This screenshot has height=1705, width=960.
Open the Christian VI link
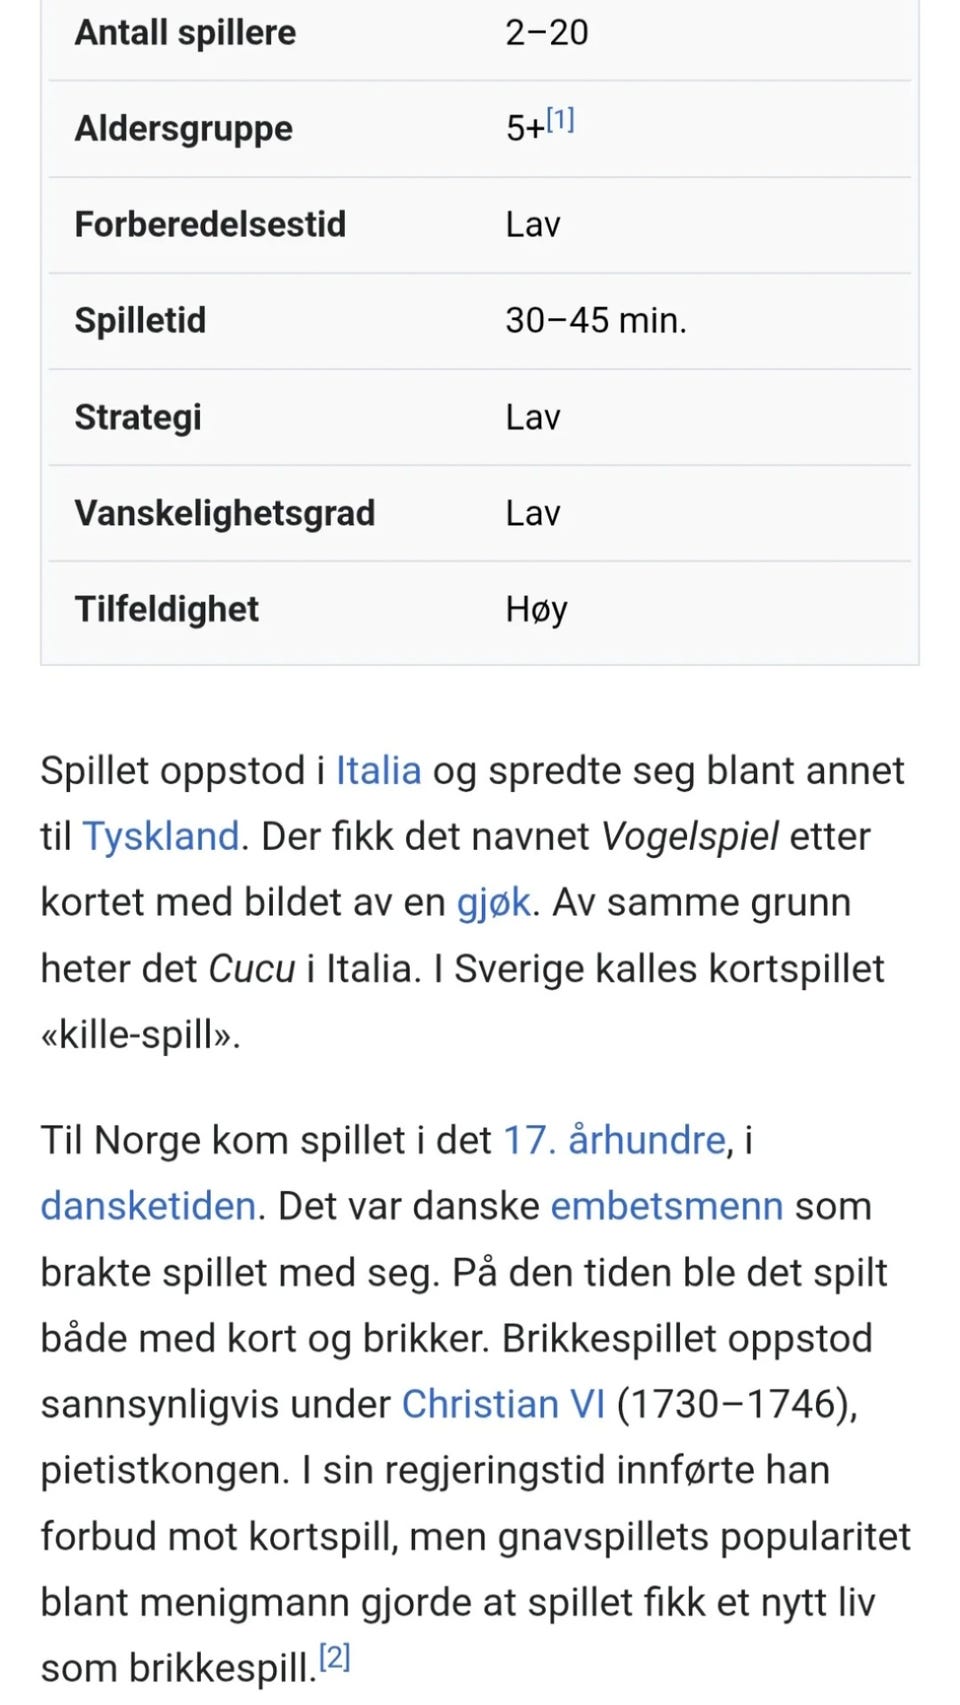coord(503,1405)
